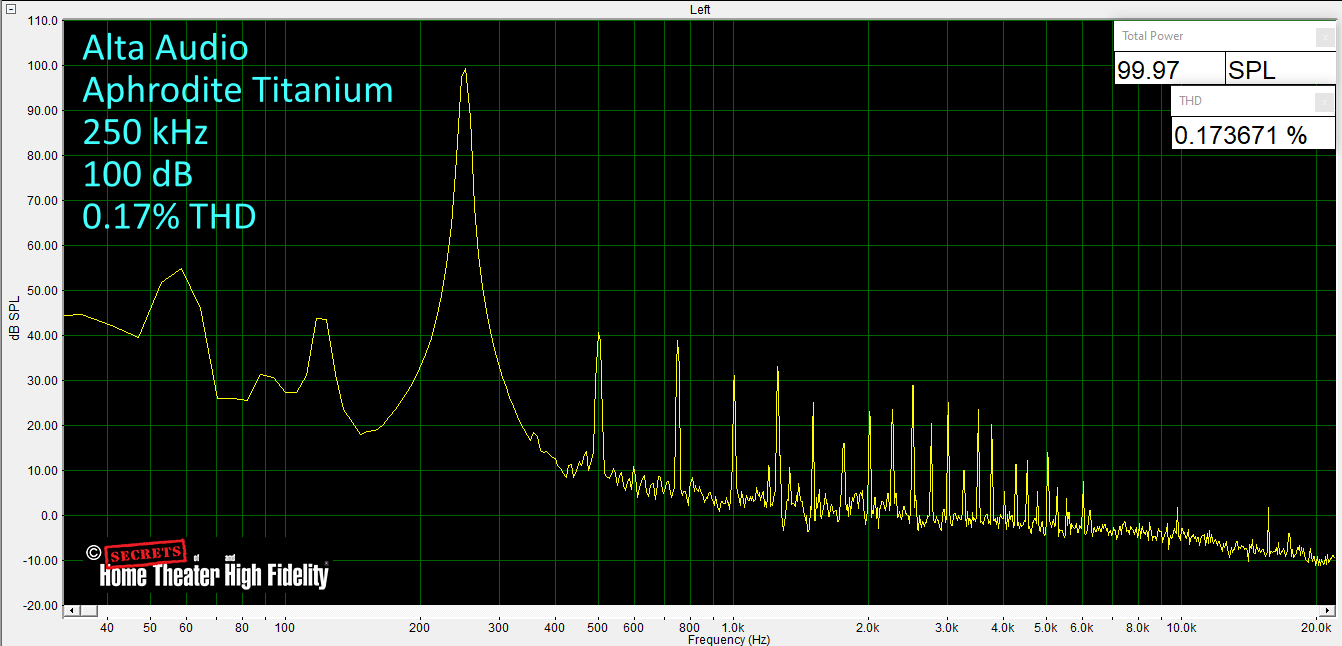The image size is (1342, 646).
Task: Click the Left channel title label
Action: (700, 9)
